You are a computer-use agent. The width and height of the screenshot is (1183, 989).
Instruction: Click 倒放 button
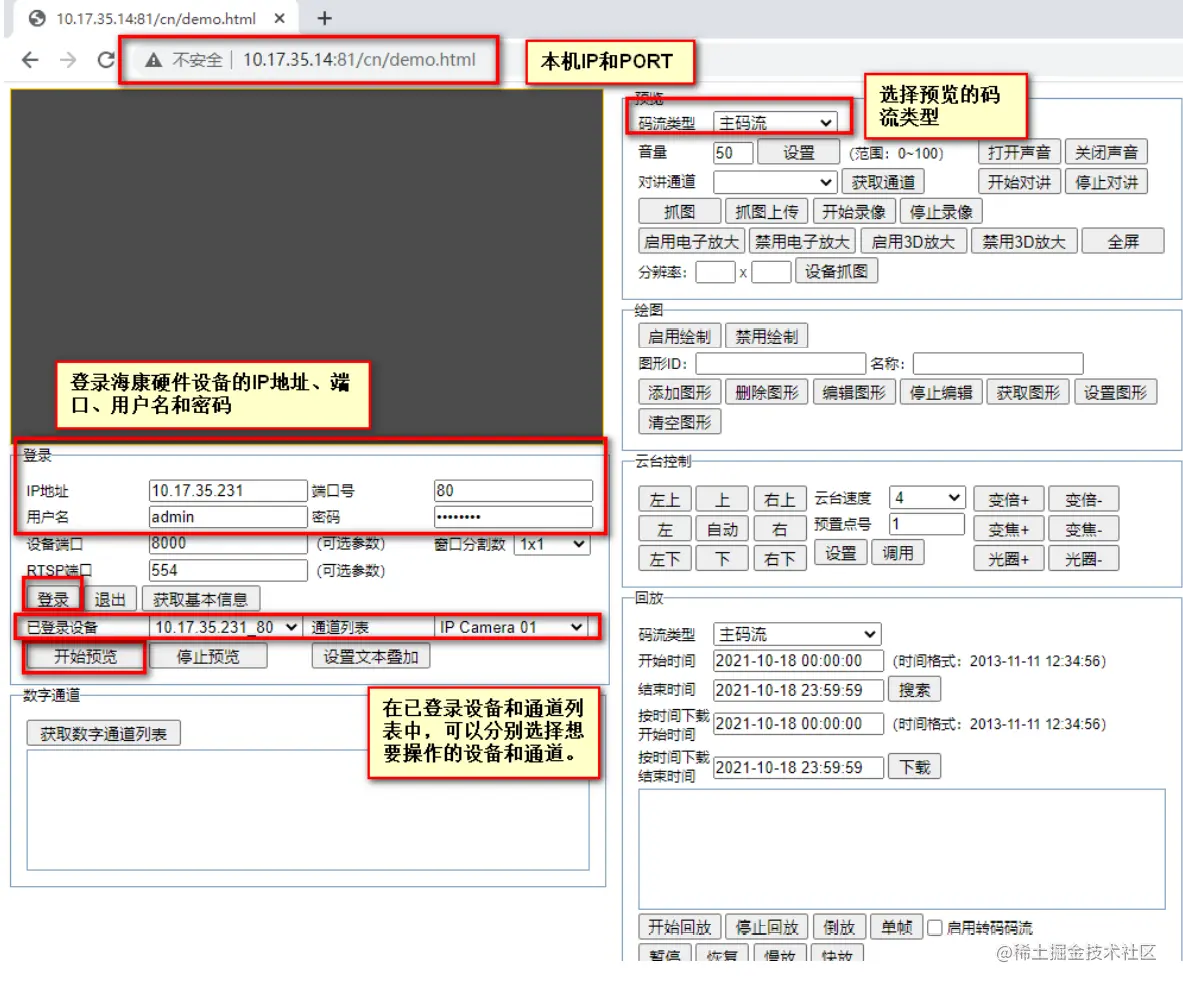pos(839,926)
